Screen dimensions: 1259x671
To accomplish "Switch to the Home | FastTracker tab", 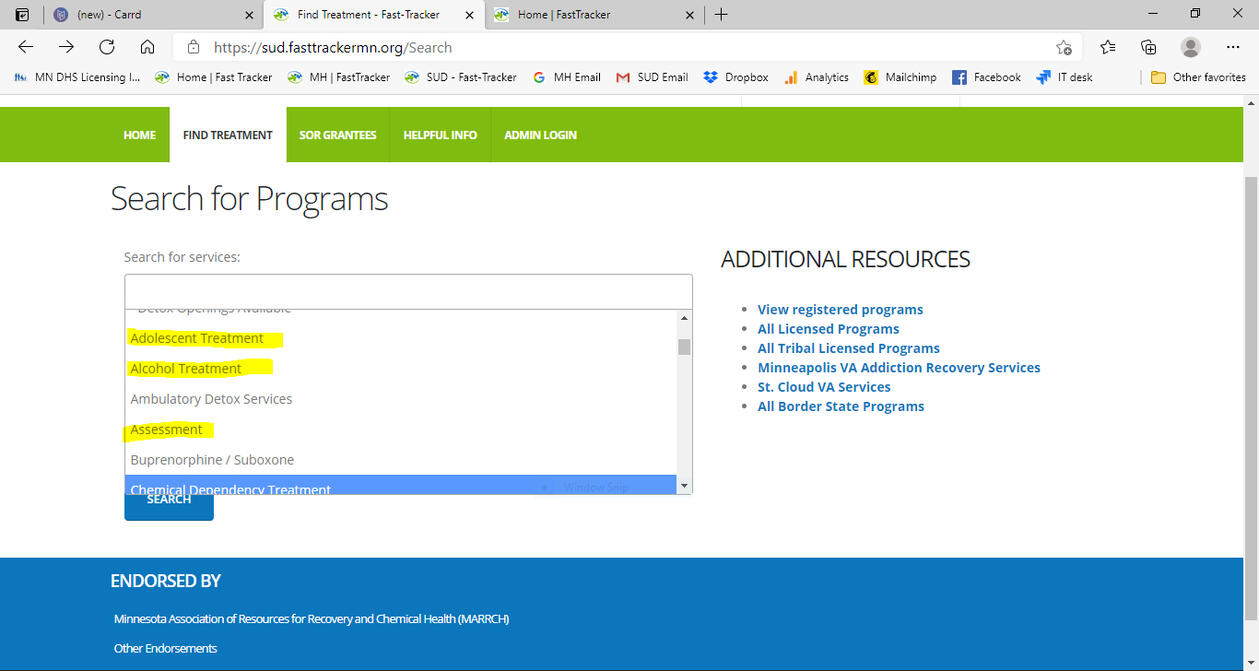I will click(564, 15).
